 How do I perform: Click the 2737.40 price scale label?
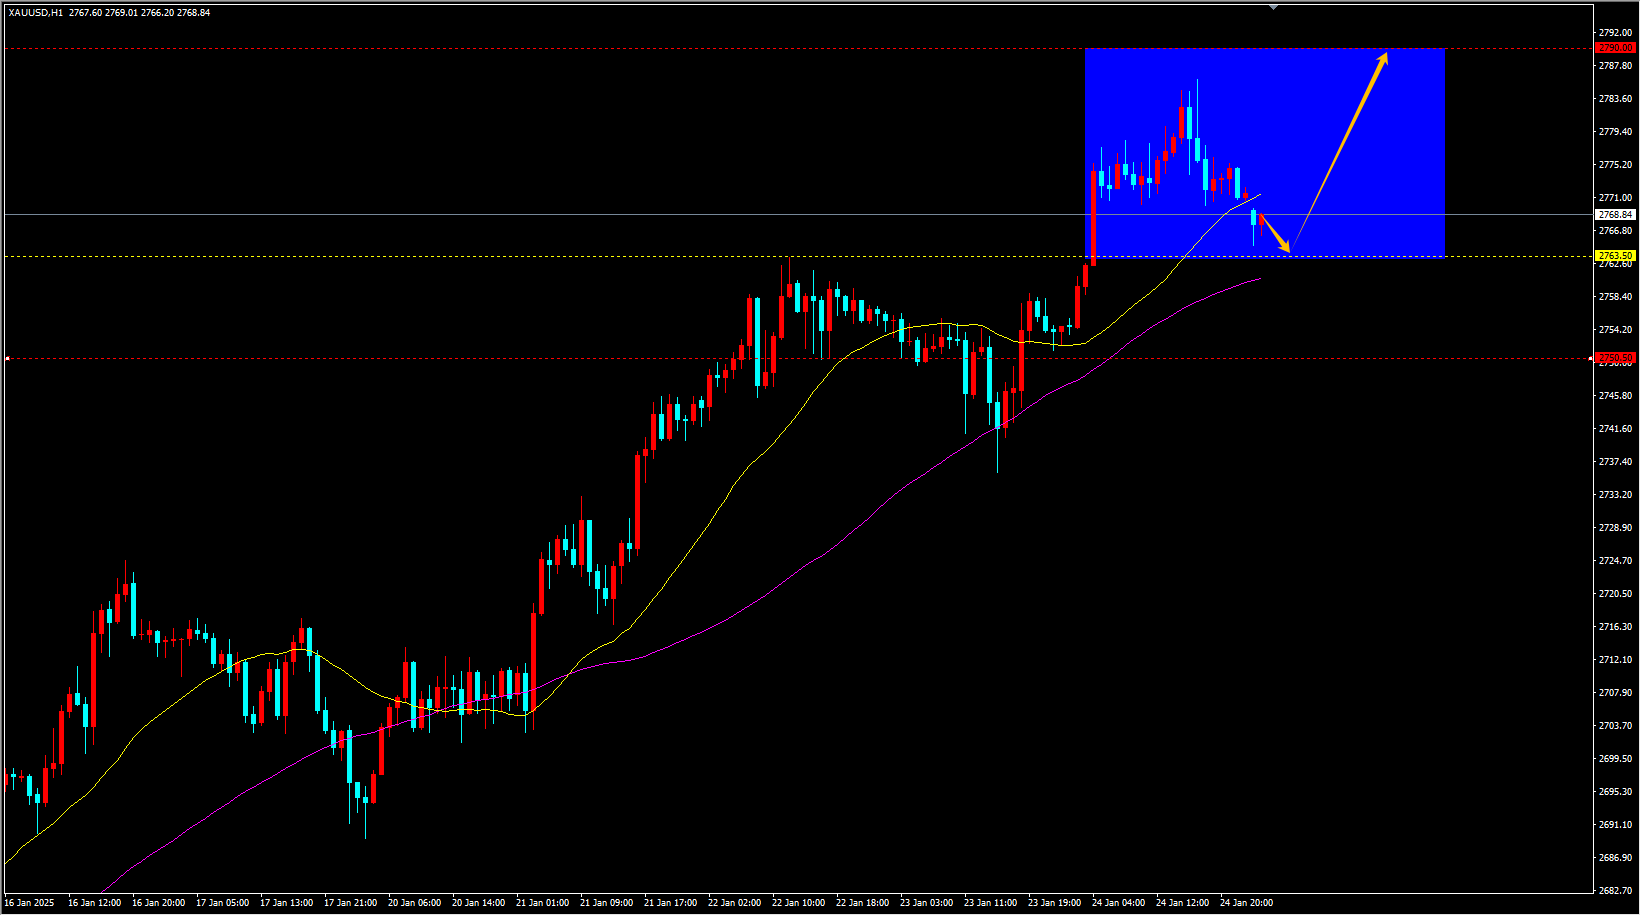coord(1616,462)
